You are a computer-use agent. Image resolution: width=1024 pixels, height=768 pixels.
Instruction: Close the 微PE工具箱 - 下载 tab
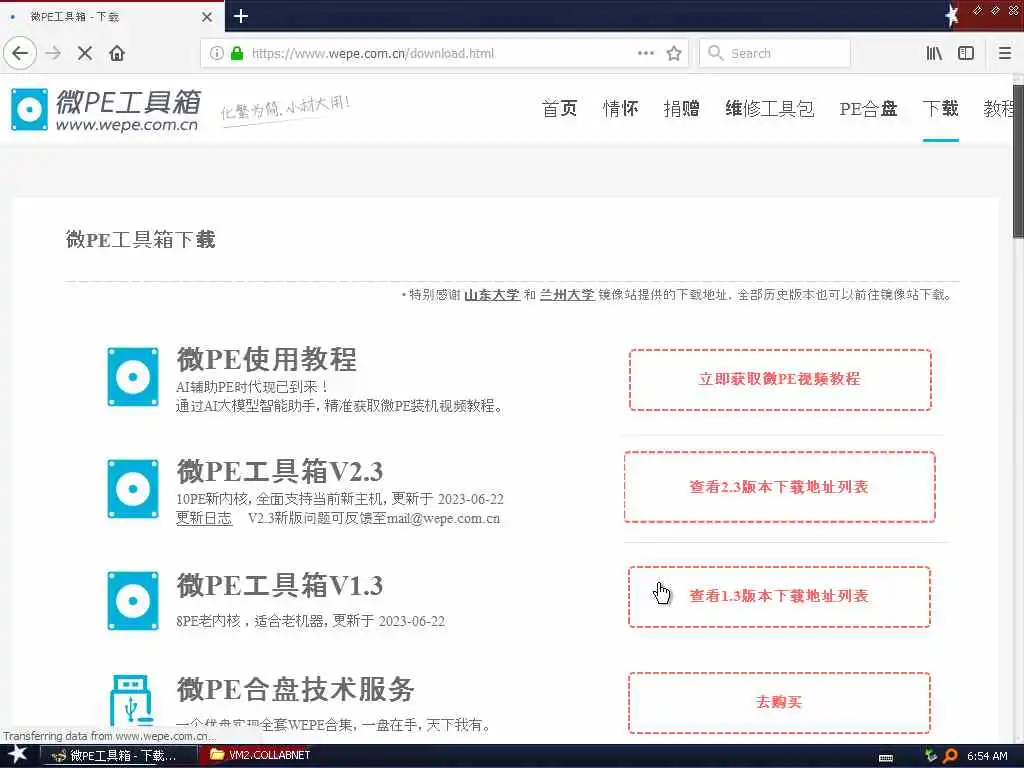tap(206, 17)
